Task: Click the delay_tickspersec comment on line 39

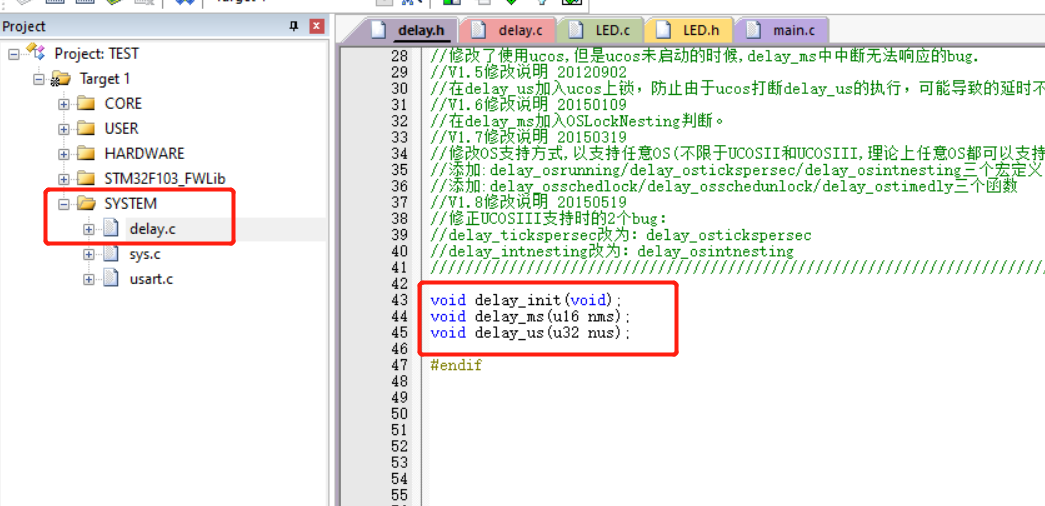Action: point(621,235)
